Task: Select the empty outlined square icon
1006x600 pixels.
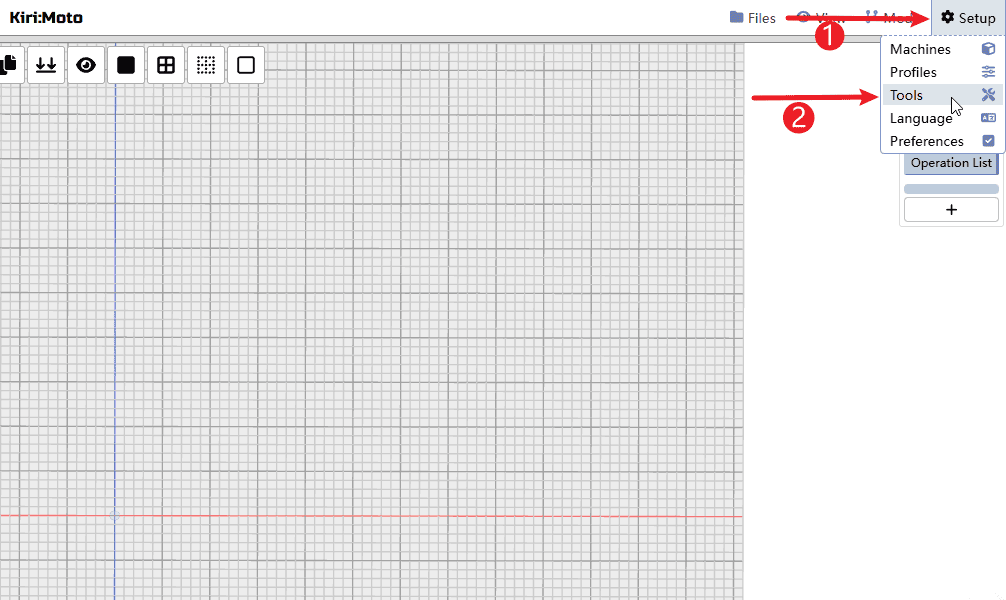Action: (x=246, y=65)
